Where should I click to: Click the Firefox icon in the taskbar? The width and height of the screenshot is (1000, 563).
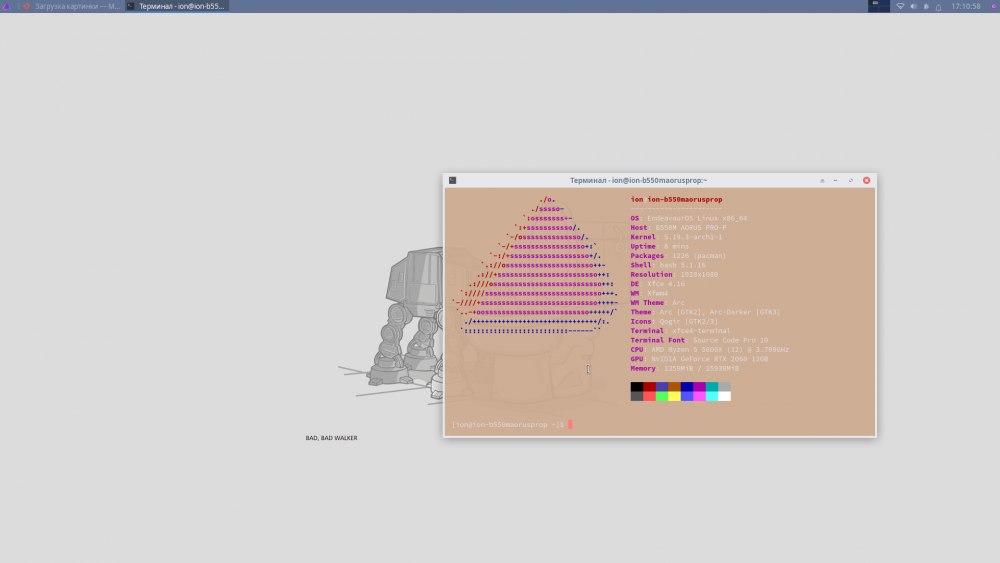tap(26, 6)
